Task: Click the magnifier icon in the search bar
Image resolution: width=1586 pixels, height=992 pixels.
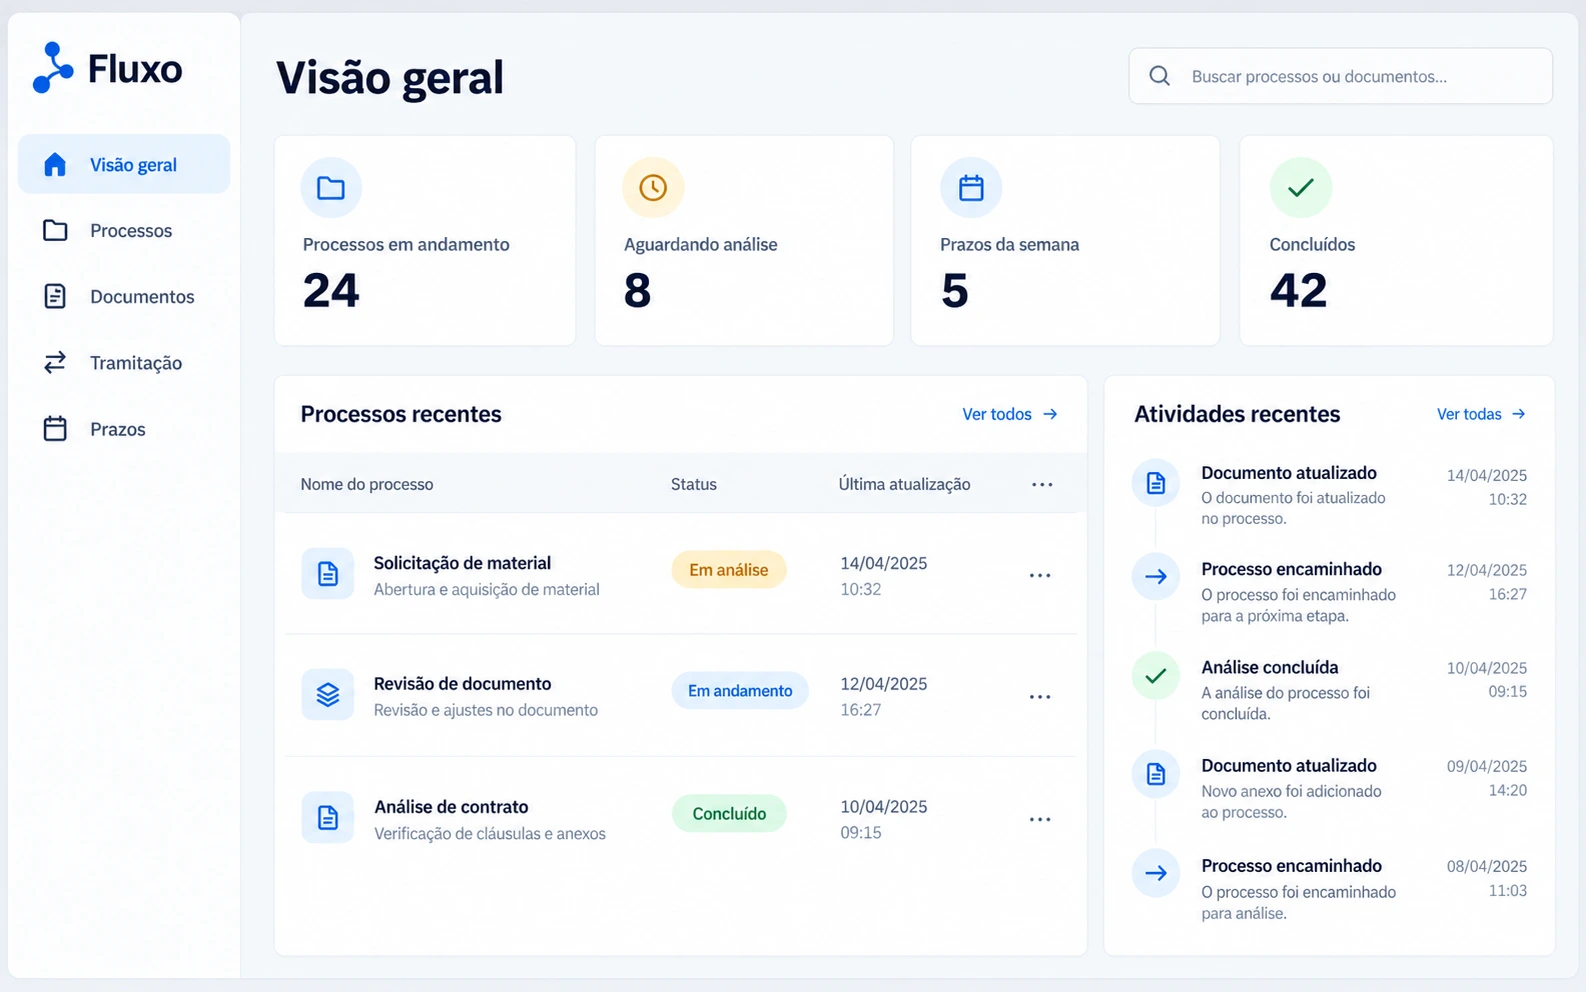Action: (1159, 76)
